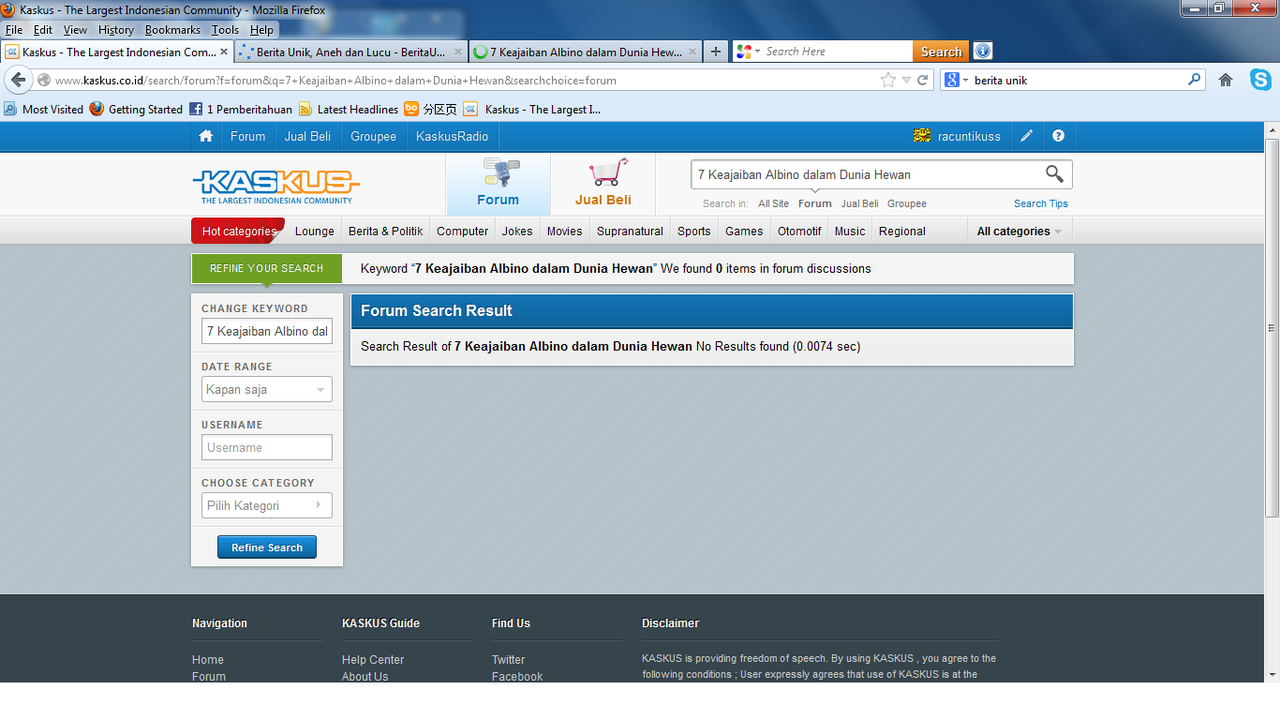
Task: Run the 'berita unik' search with the magnifier
Action: pyautogui.click(x=1194, y=80)
